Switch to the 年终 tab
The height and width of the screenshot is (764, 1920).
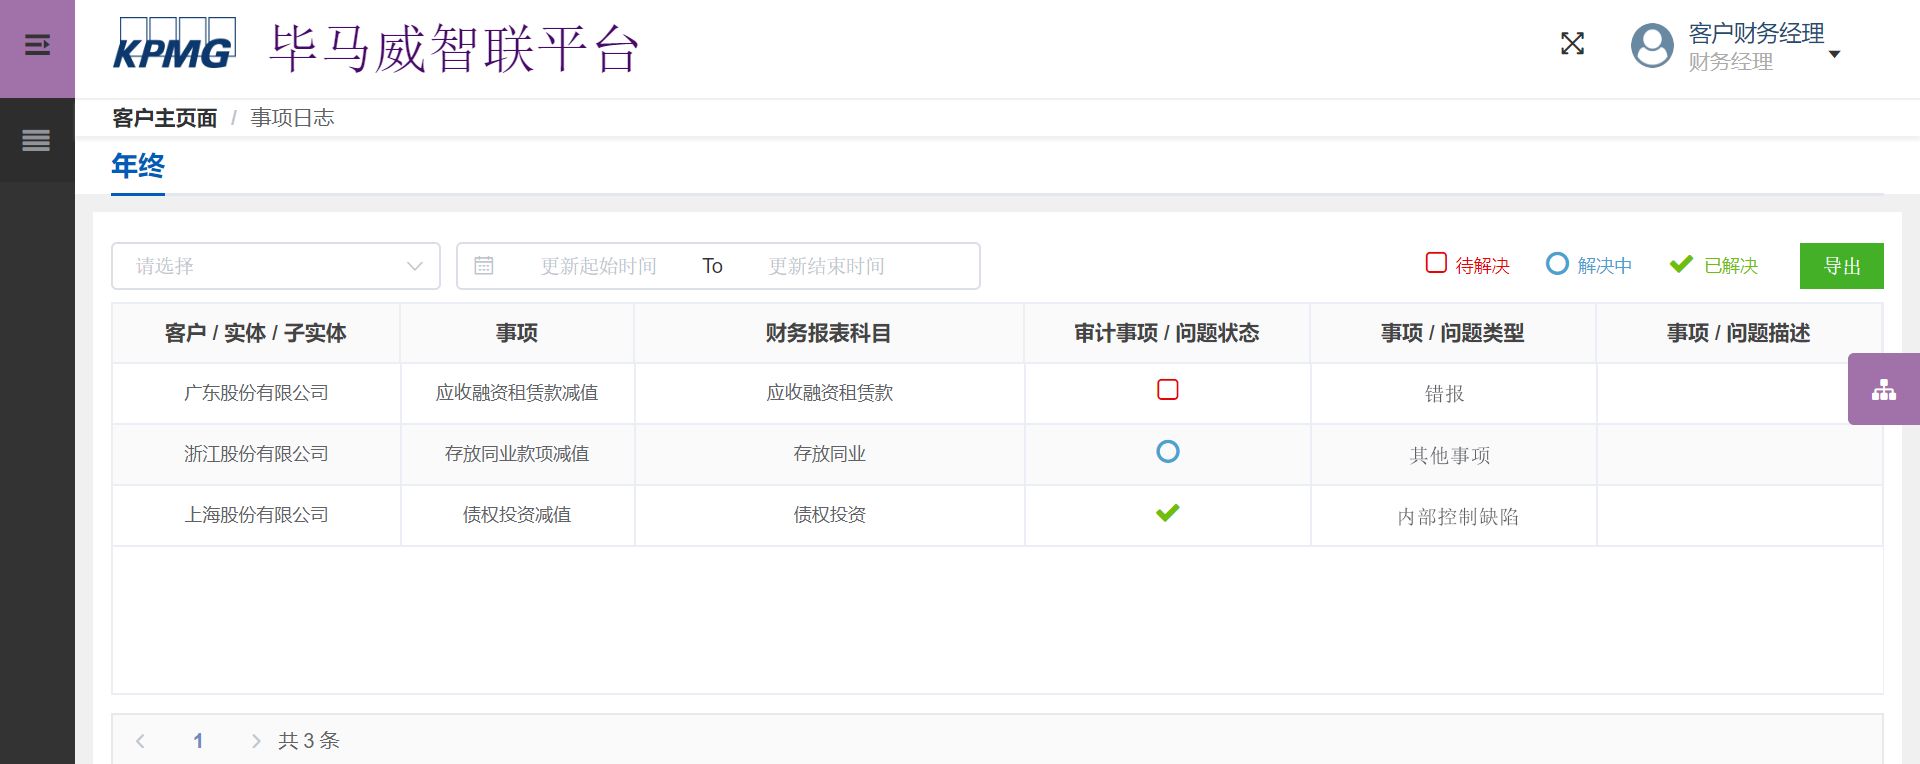(138, 166)
